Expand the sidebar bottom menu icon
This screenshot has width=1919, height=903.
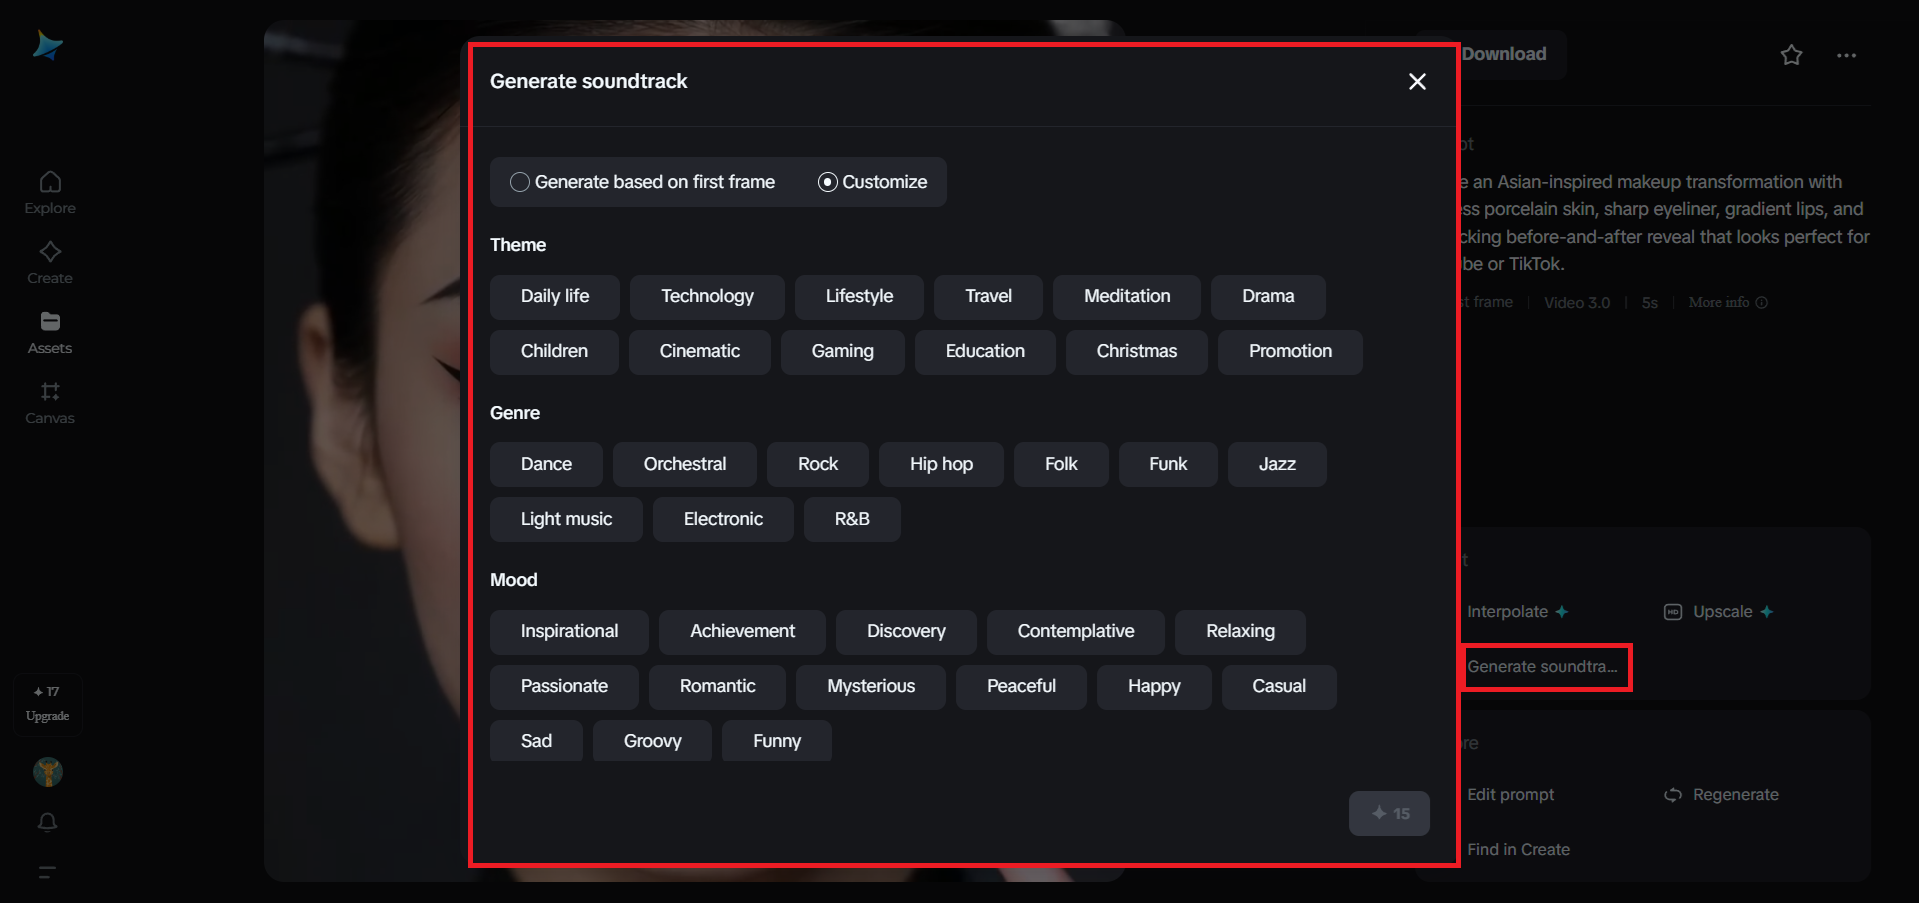click(x=47, y=872)
